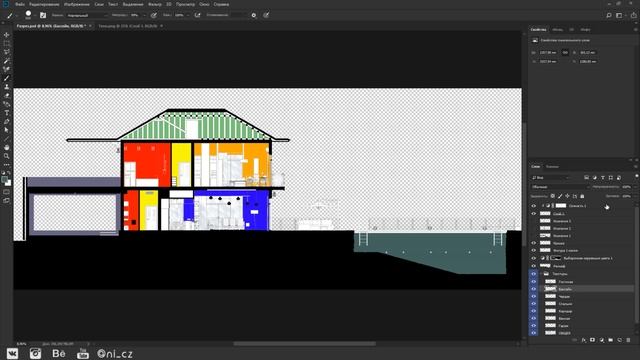Hide the Гостиная layer

tap(533, 282)
